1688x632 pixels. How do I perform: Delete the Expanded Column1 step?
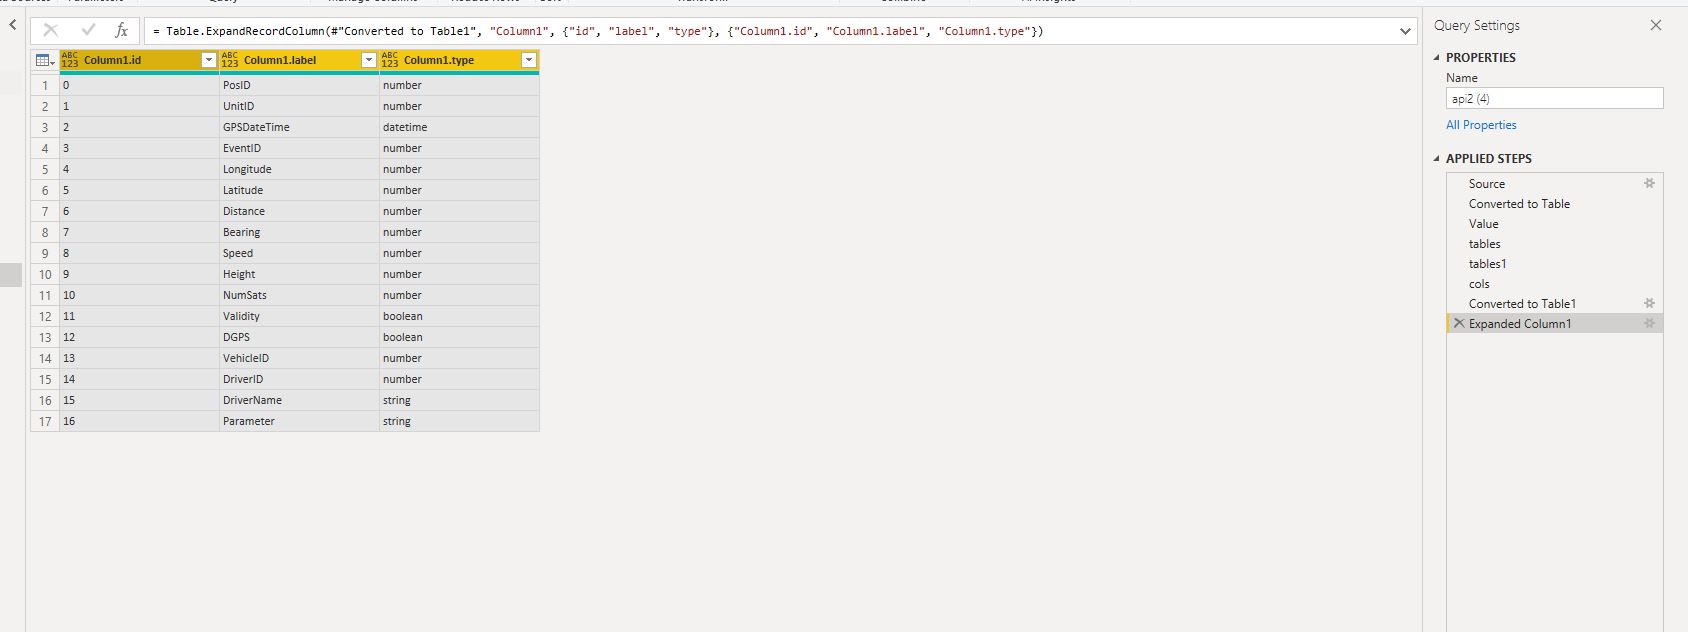pyautogui.click(x=1459, y=323)
